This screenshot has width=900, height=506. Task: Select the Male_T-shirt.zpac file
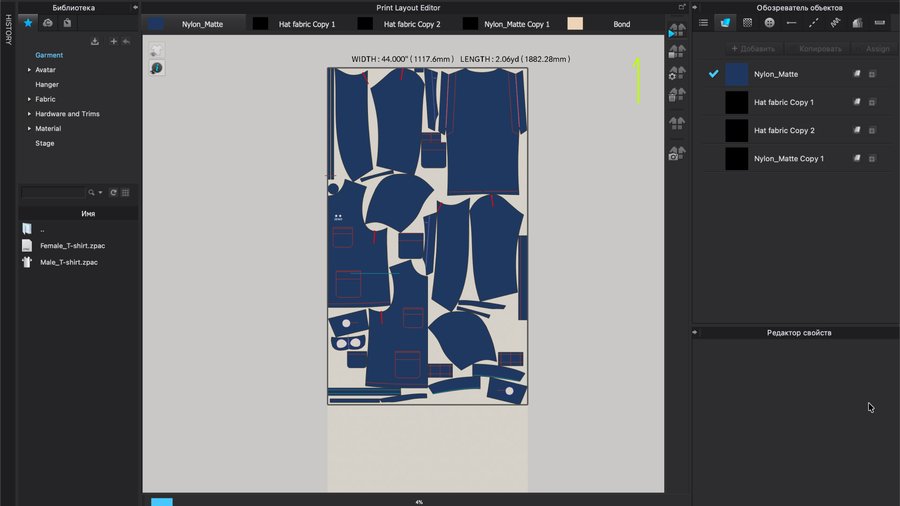coord(68,262)
